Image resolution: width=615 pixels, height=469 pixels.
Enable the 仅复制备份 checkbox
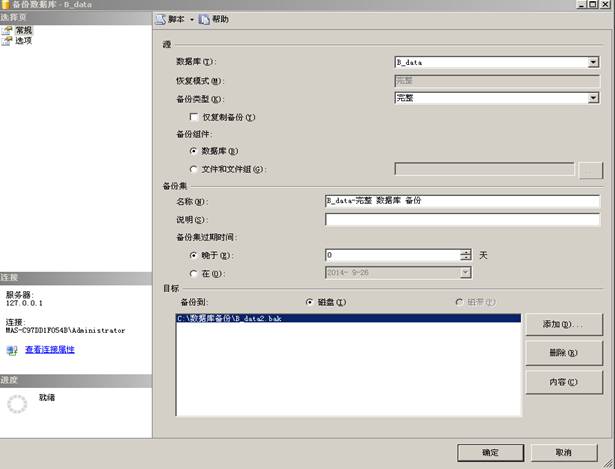(193, 117)
